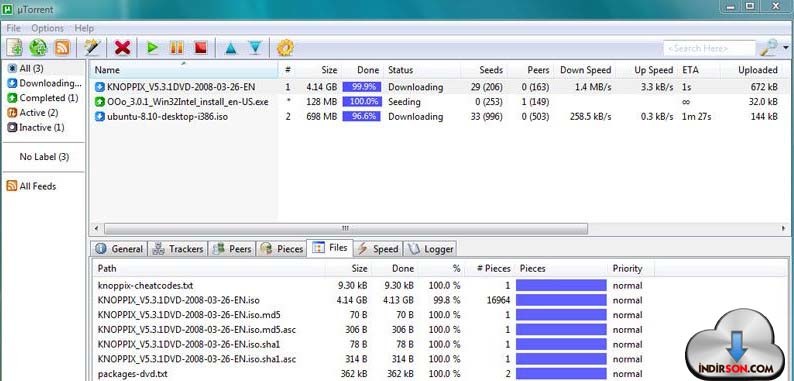Select file KNOPPIX_V5.3.1DVD-2008-03-26-EN.iso.md5.asc
Image resolution: width=794 pixels, height=381 pixels.
197,330
